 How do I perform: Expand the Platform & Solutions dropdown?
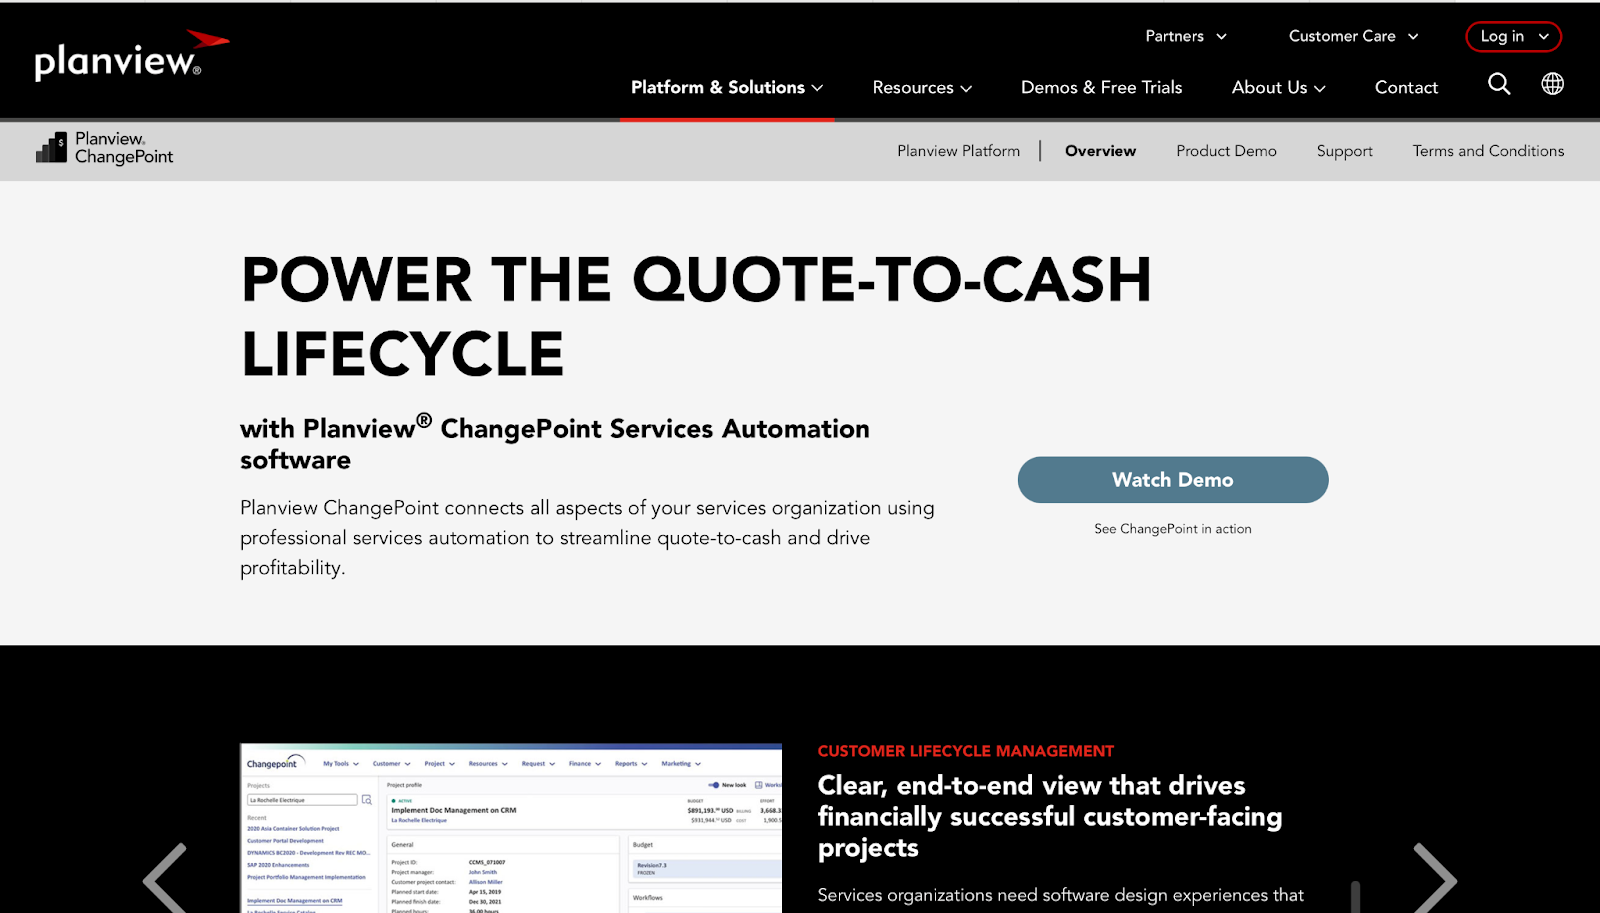point(726,87)
